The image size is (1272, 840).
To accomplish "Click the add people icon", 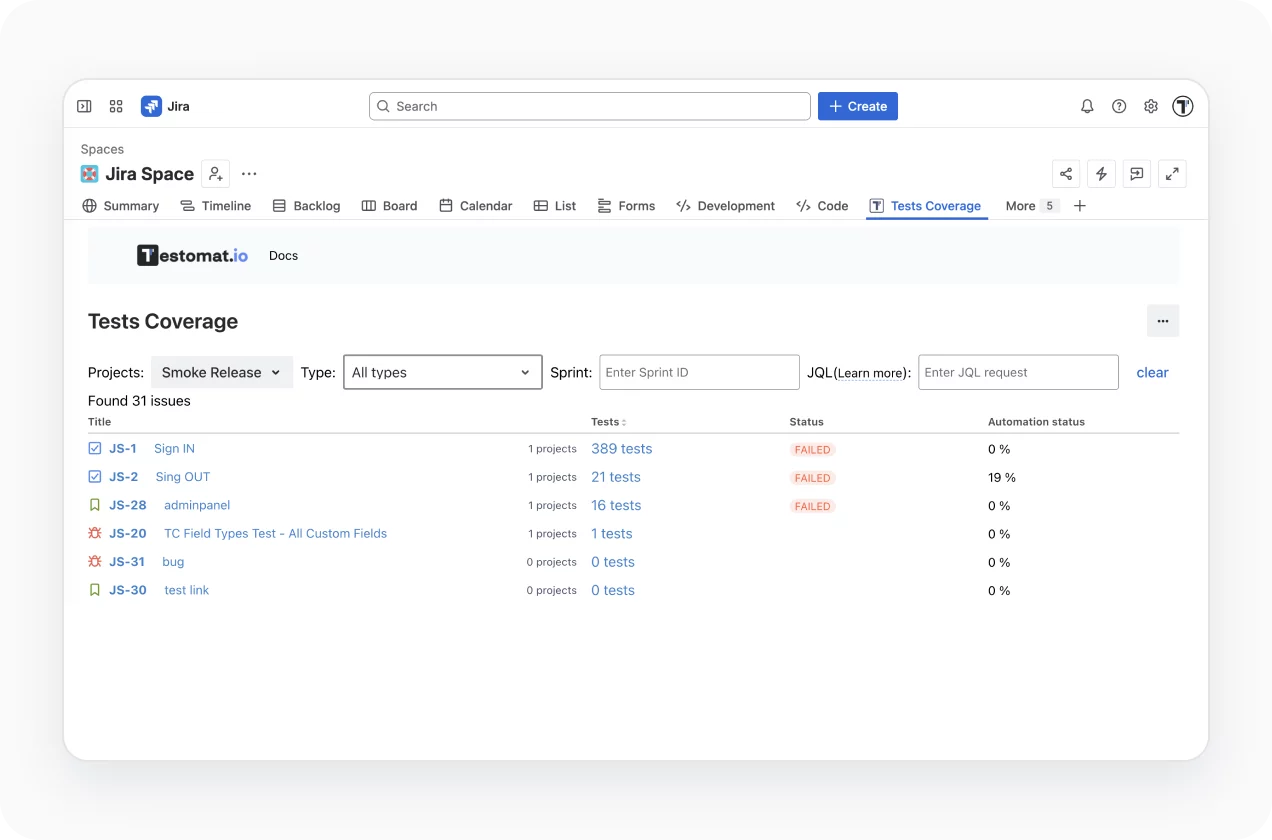I will point(216,174).
